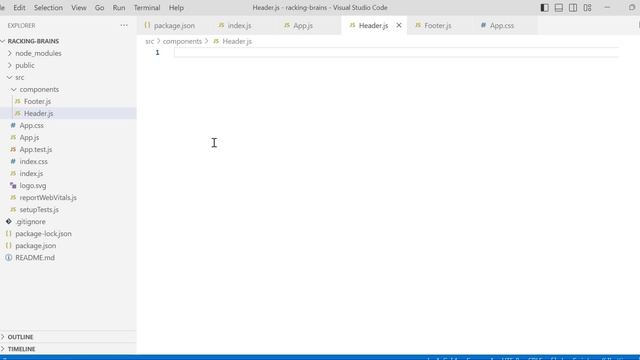Collapse the components folder
640x360 pixels.
(x=39, y=89)
